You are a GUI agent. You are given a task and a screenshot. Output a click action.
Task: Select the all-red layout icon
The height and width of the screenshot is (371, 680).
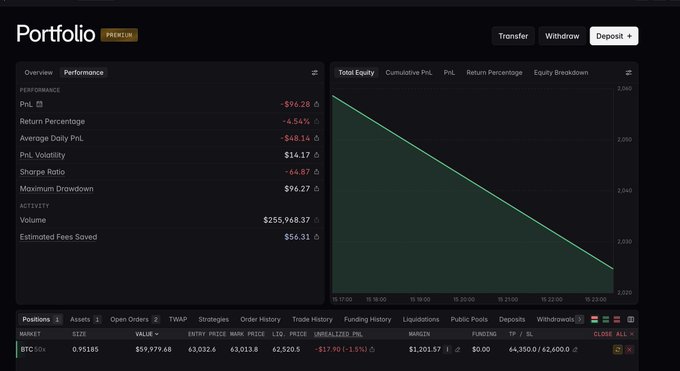point(617,319)
